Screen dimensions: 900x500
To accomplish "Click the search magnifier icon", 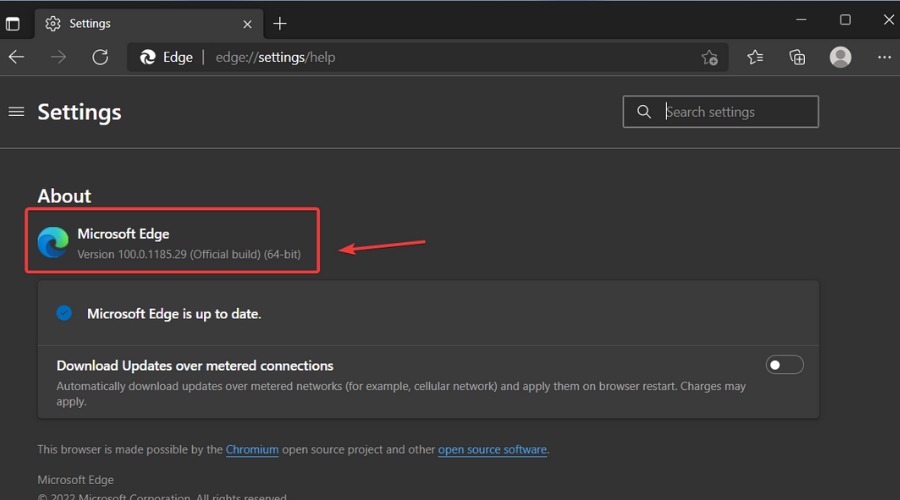I will [644, 111].
